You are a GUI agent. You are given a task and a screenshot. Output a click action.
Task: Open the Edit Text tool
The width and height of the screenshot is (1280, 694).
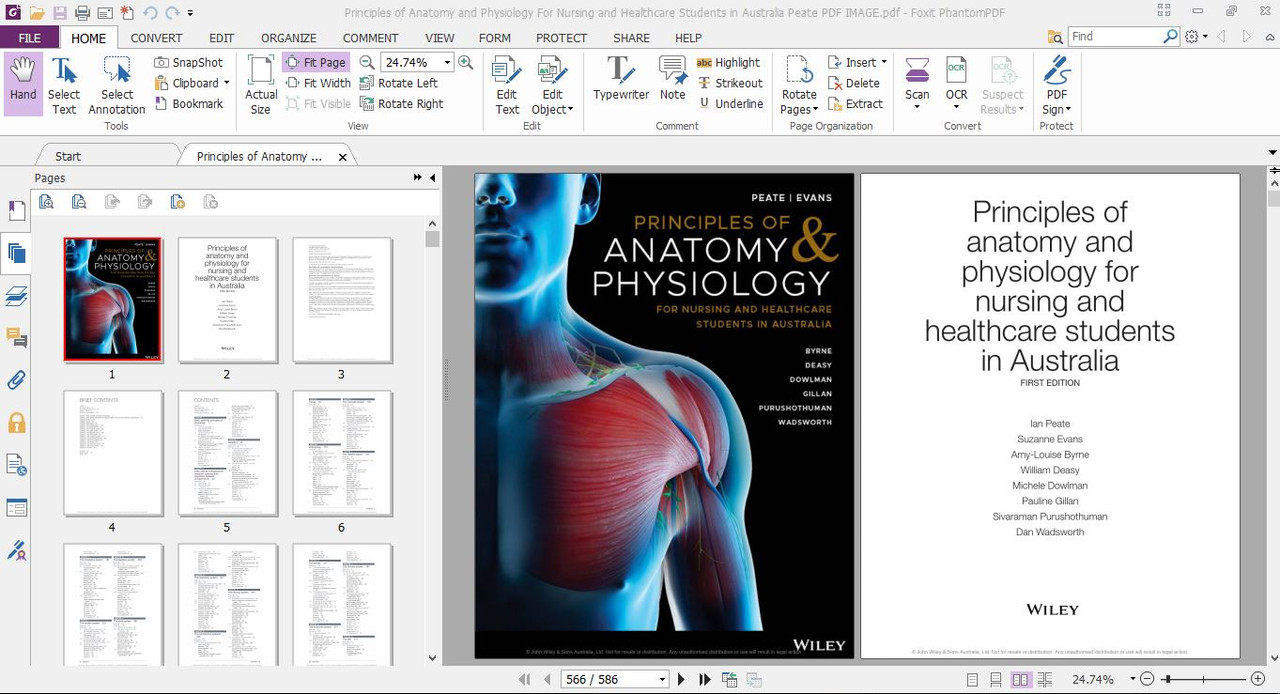(507, 84)
